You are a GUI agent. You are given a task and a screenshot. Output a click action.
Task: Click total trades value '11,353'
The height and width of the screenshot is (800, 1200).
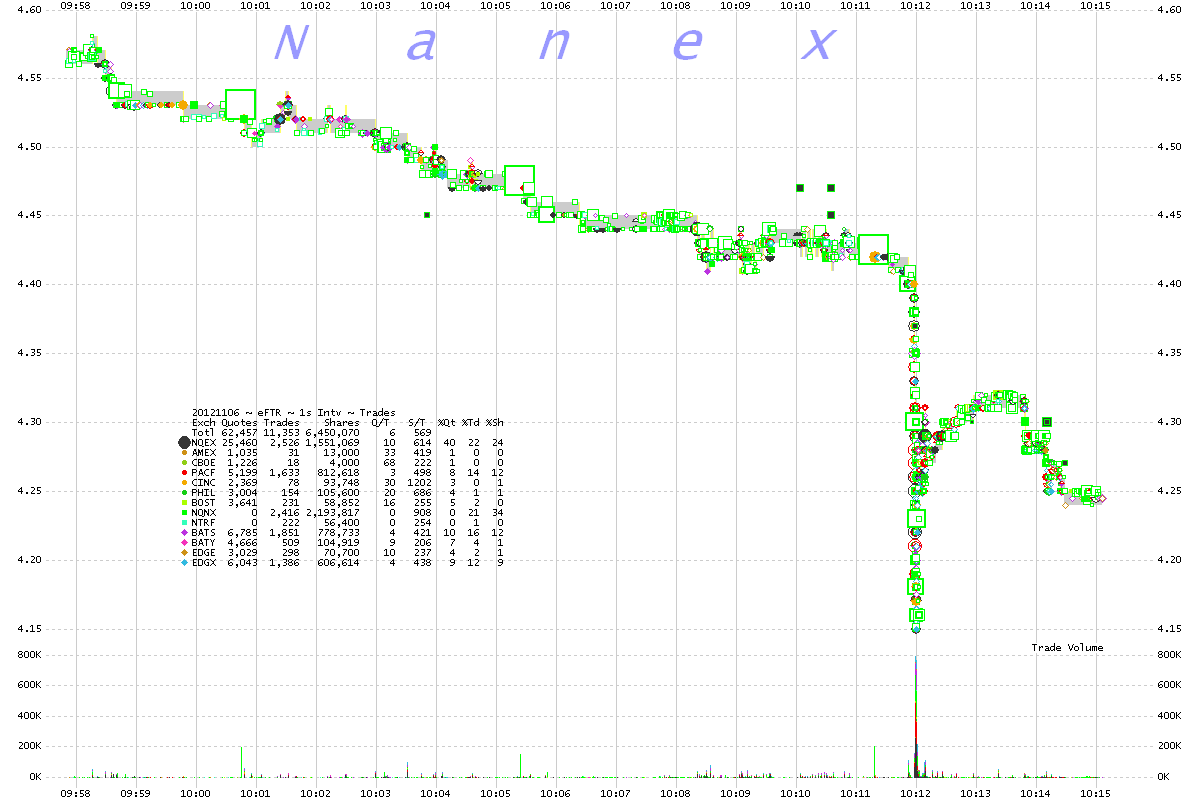pos(281,432)
